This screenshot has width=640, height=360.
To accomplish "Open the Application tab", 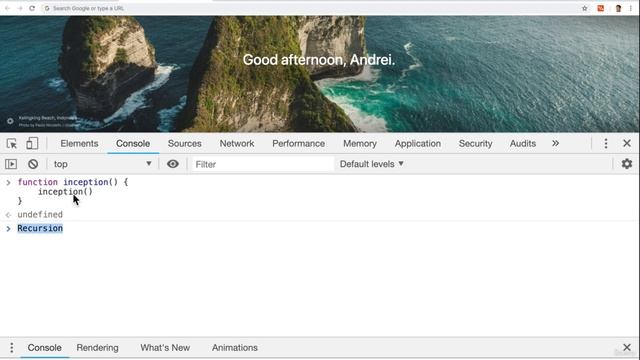I will point(418,144).
